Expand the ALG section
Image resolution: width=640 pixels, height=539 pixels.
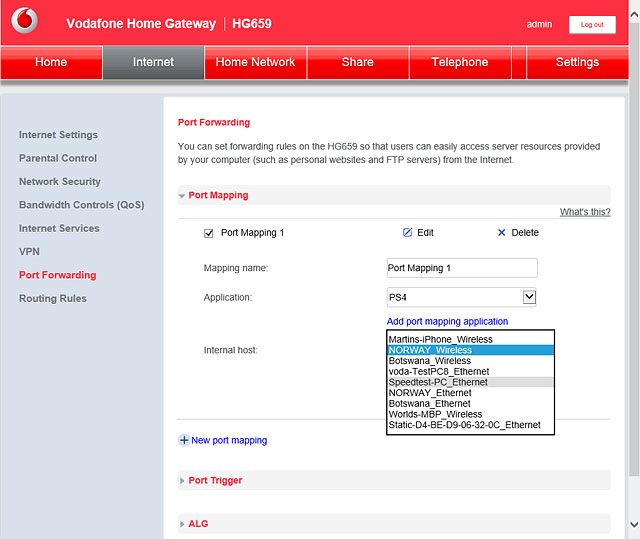[x=182, y=524]
